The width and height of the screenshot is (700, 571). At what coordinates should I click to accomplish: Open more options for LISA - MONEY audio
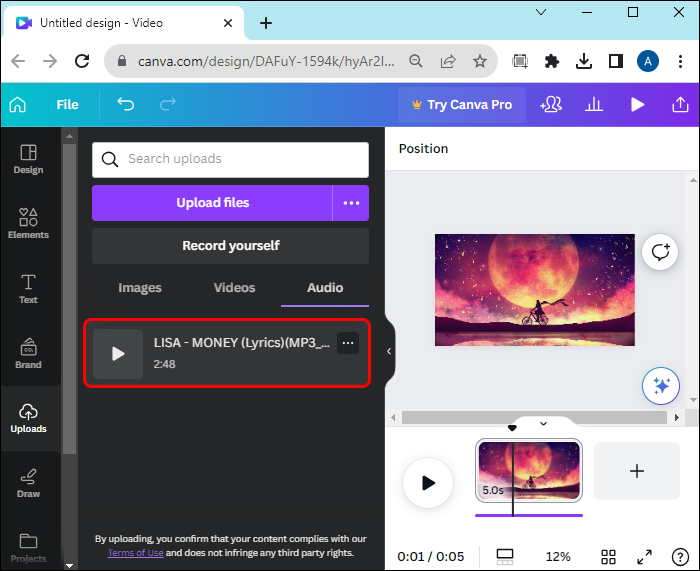coord(348,343)
